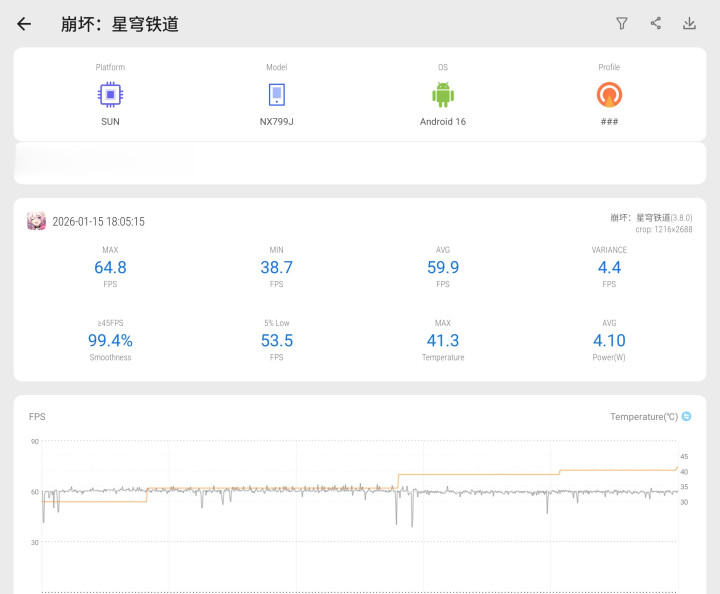720x594 pixels.
Task: Tap the Android 16 robot icon
Action: (x=443, y=95)
